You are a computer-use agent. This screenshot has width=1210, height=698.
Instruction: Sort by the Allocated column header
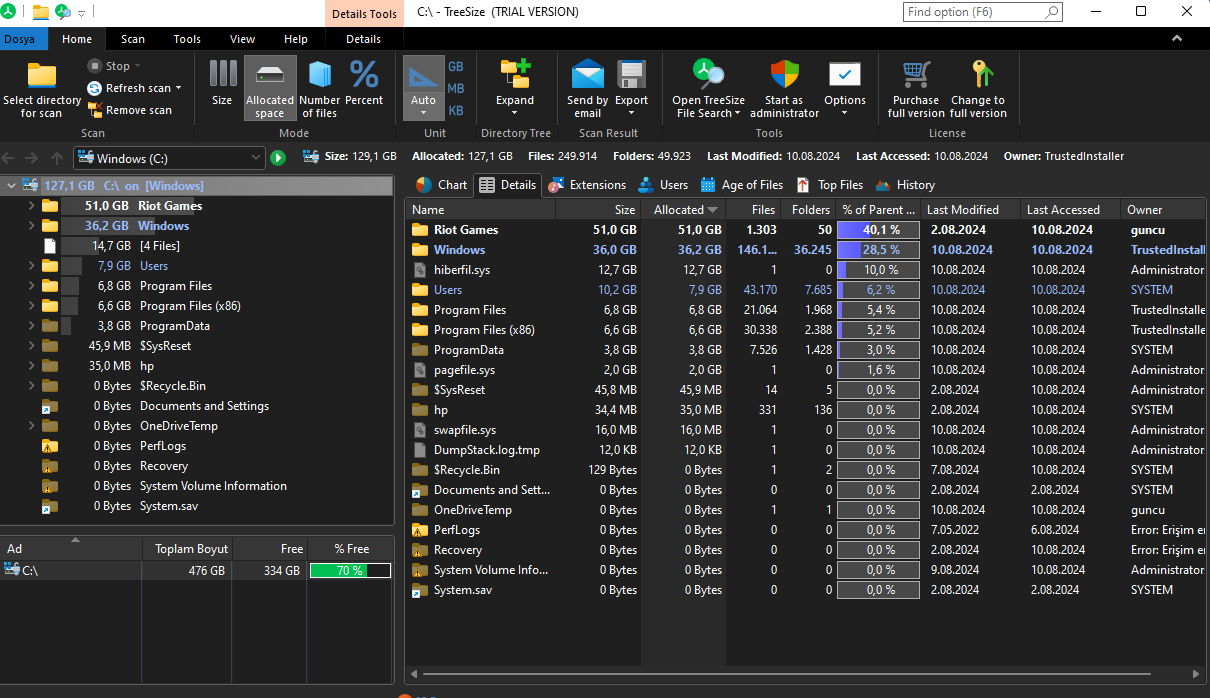685,210
